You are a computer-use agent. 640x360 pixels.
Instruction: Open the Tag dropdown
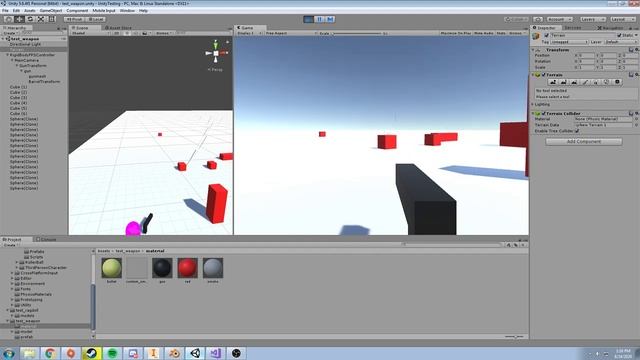pos(569,42)
